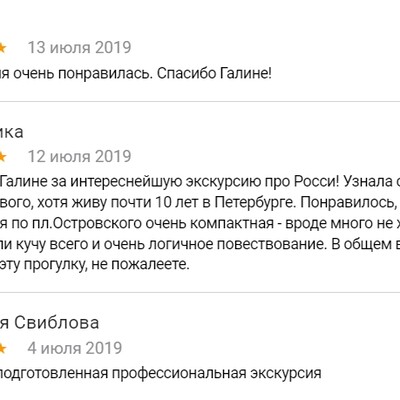Open the review dated 4 июля 2019
Image resolution: width=400 pixels, height=400 pixels.
click(75, 348)
